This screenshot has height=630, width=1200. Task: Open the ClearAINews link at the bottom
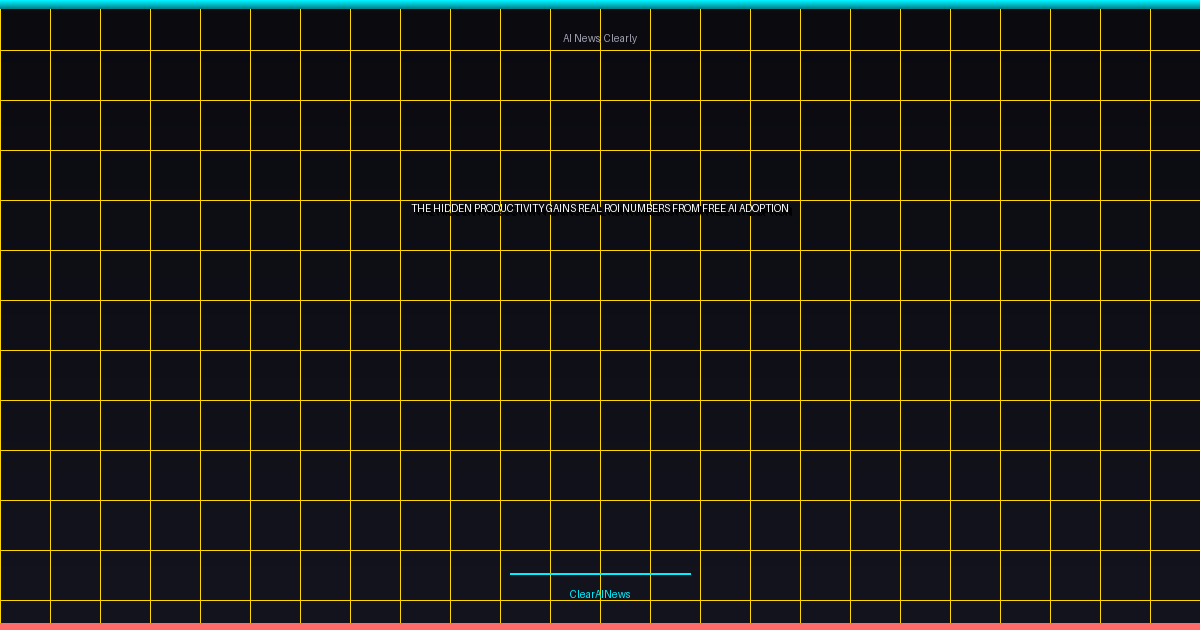tap(600, 594)
